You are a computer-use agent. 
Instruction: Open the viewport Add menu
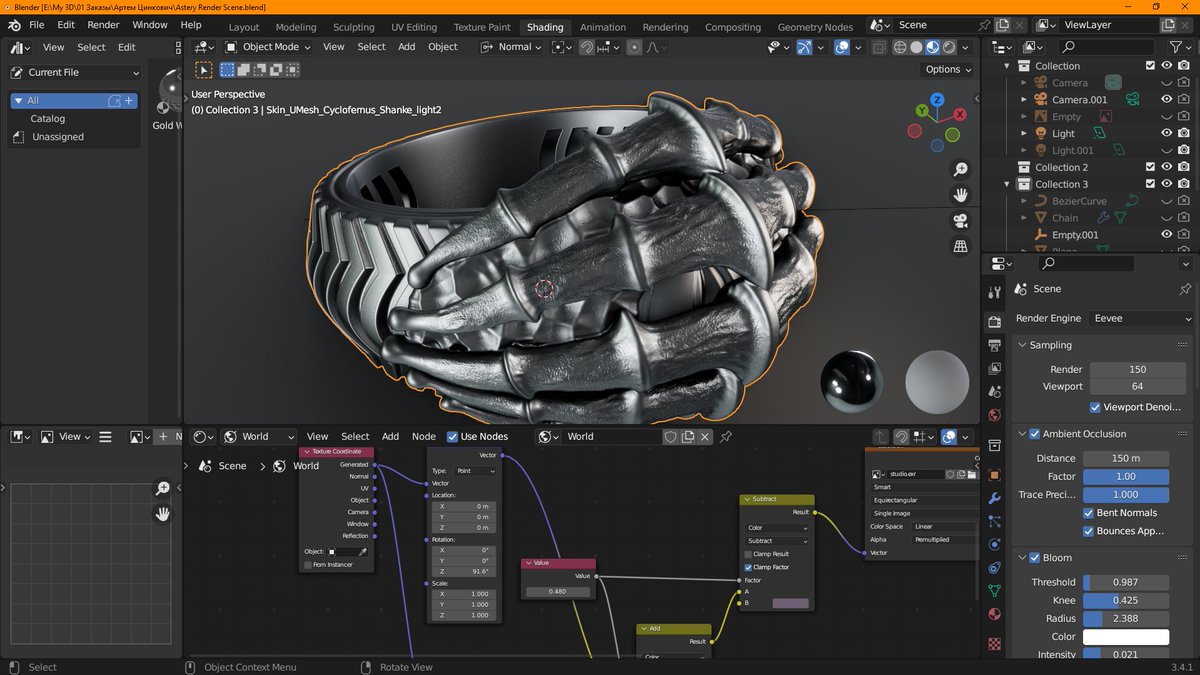tap(407, 47)
